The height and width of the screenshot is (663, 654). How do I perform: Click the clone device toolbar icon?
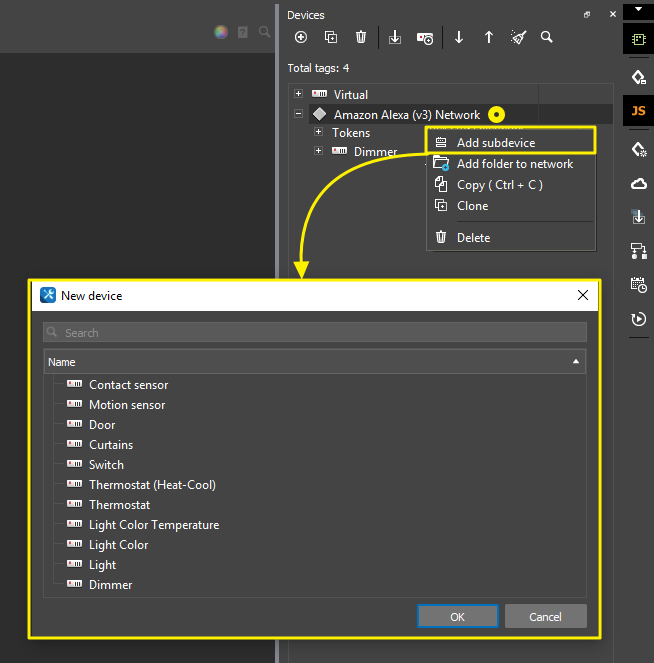331,37
